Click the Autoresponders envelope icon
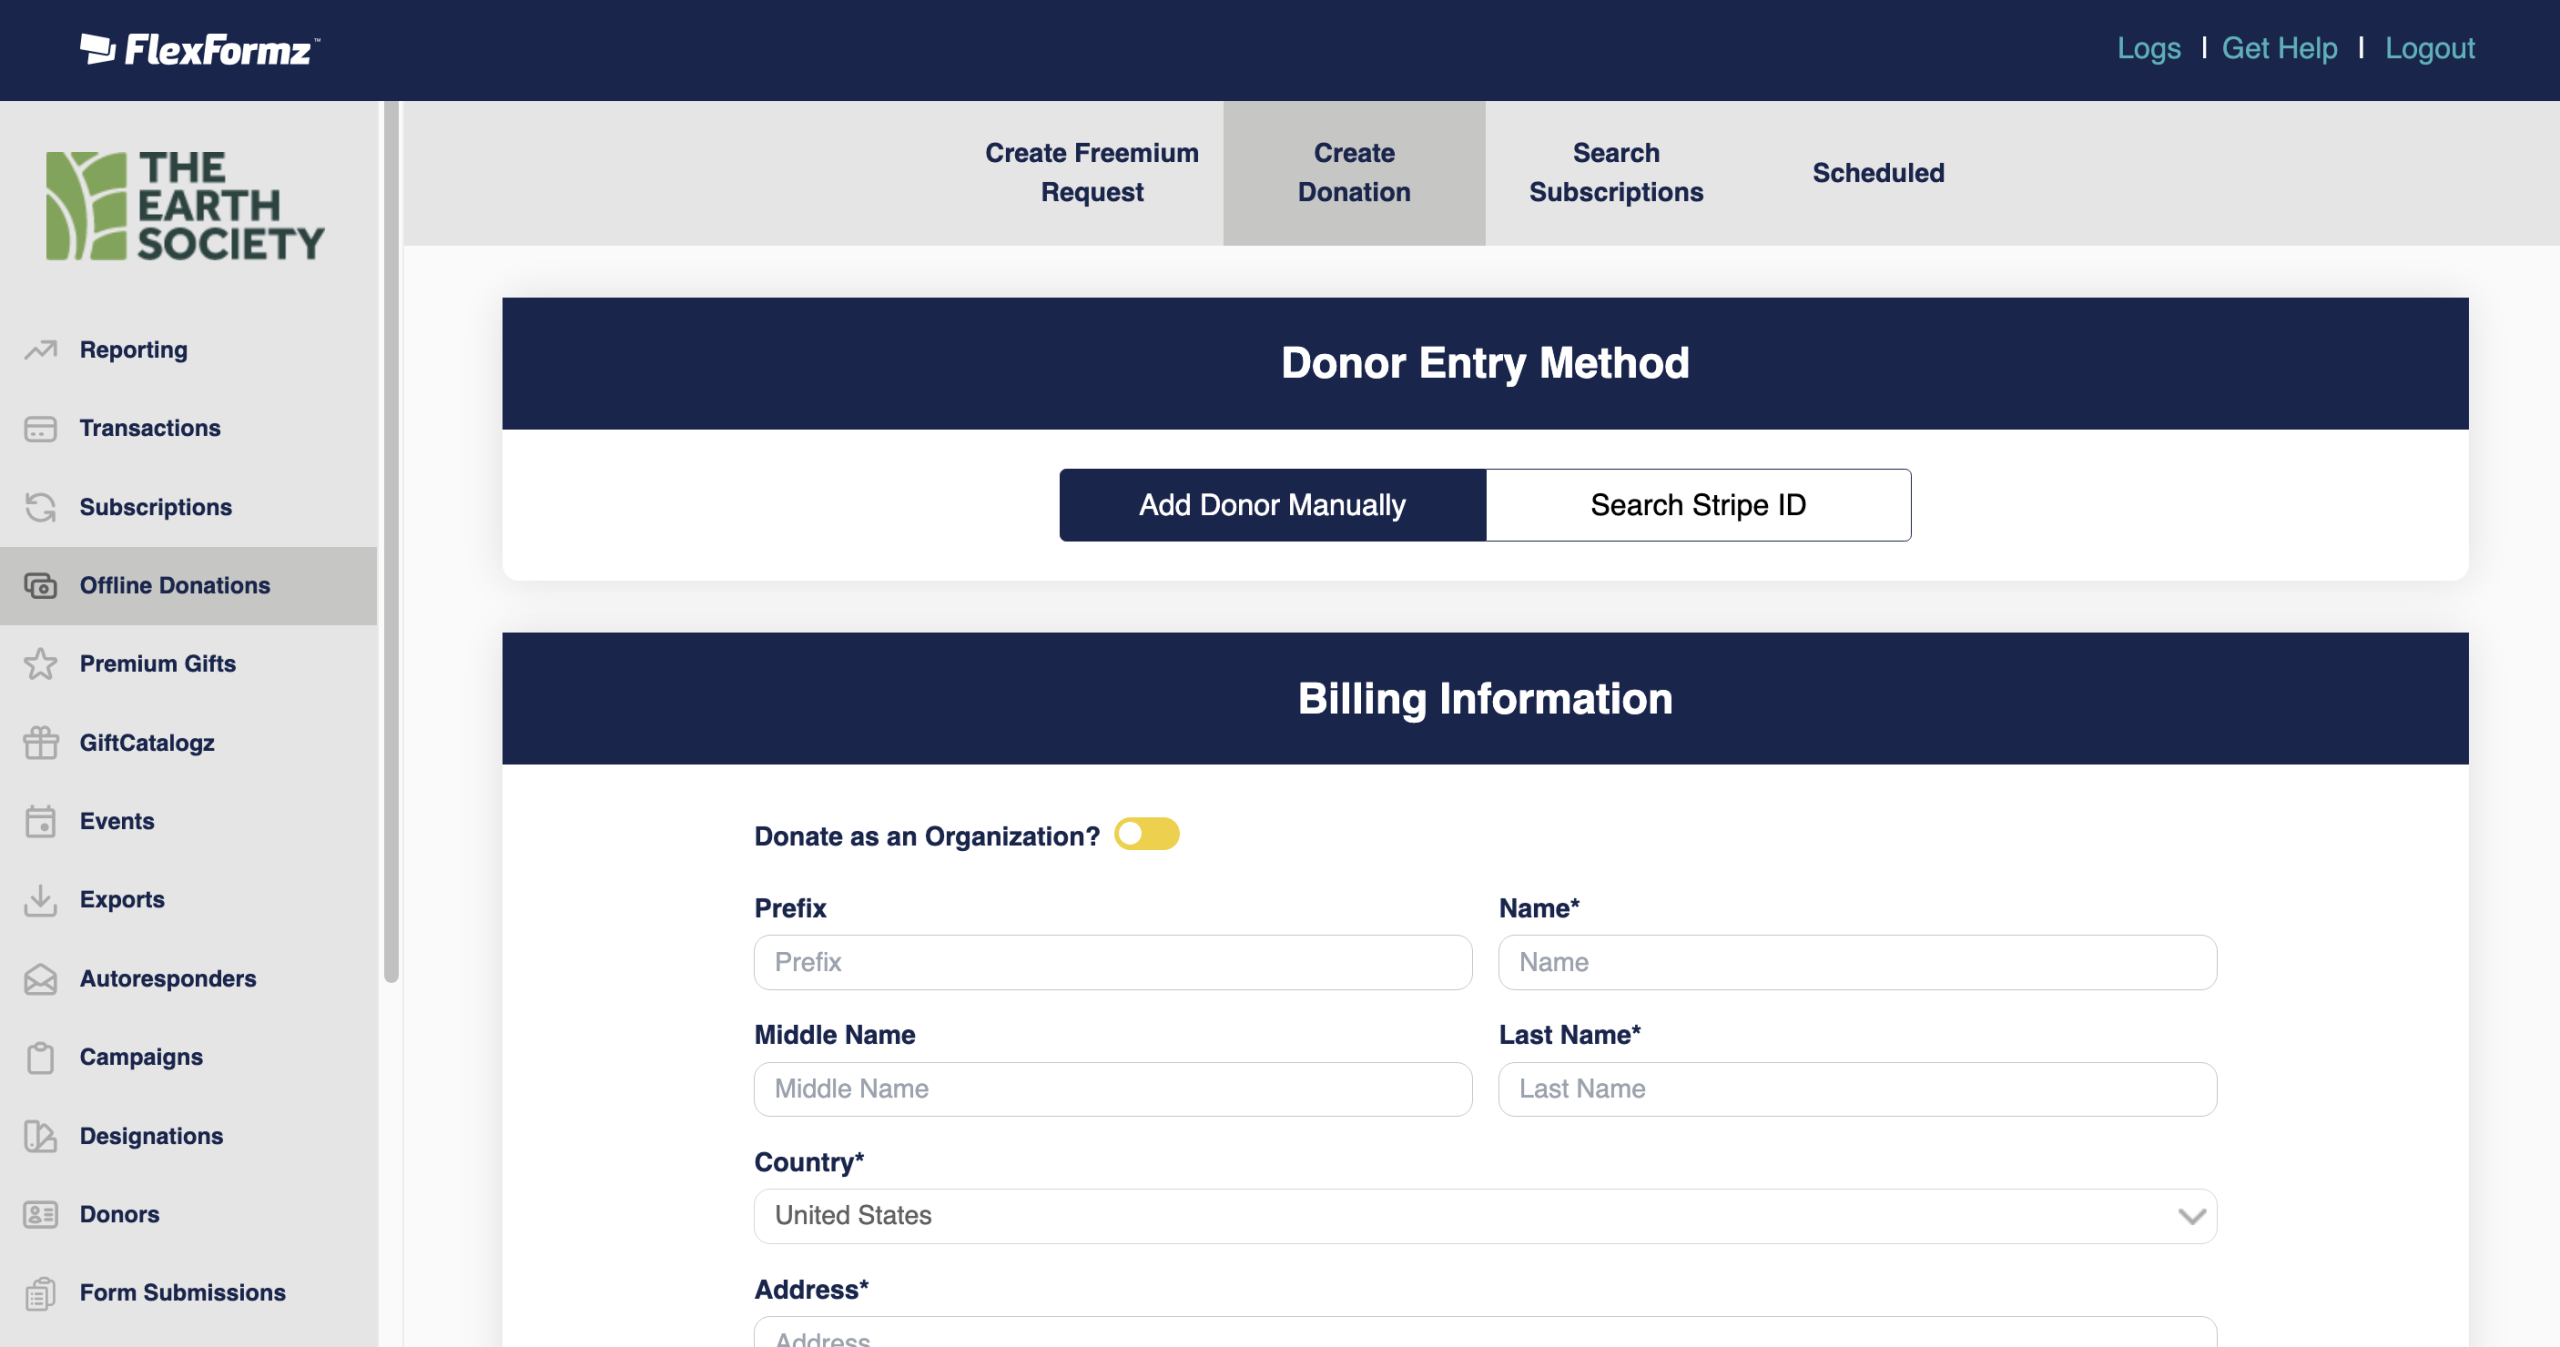Image resolution: width=2560 pixels, height=1347 pixels. tap(41, 979)
